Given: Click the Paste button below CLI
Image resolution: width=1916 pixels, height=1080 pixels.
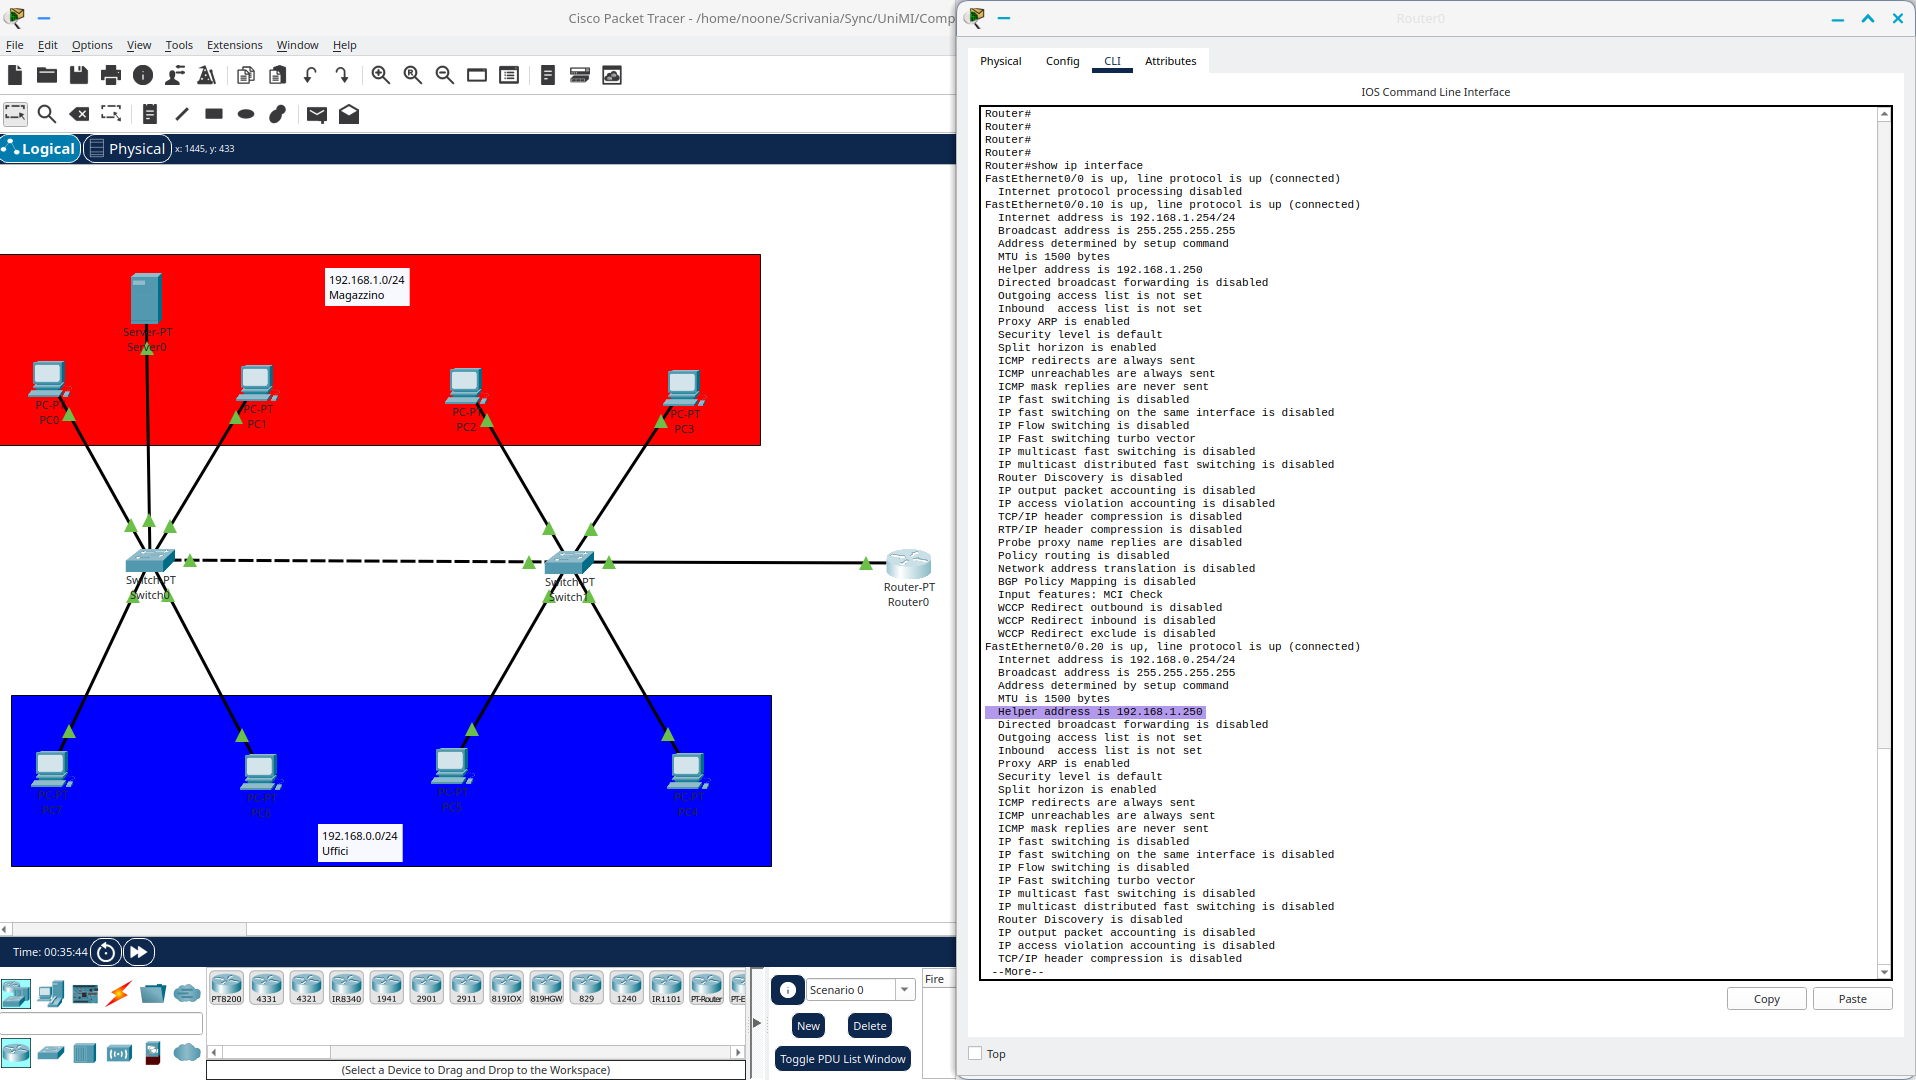Looking at the screenshot, I should click(1853, 999).
